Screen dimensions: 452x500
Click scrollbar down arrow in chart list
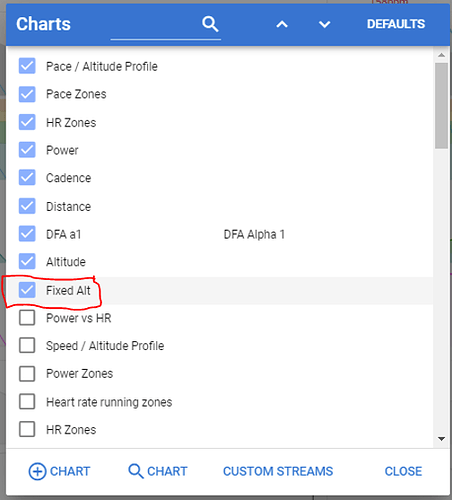tap(441, 439)
